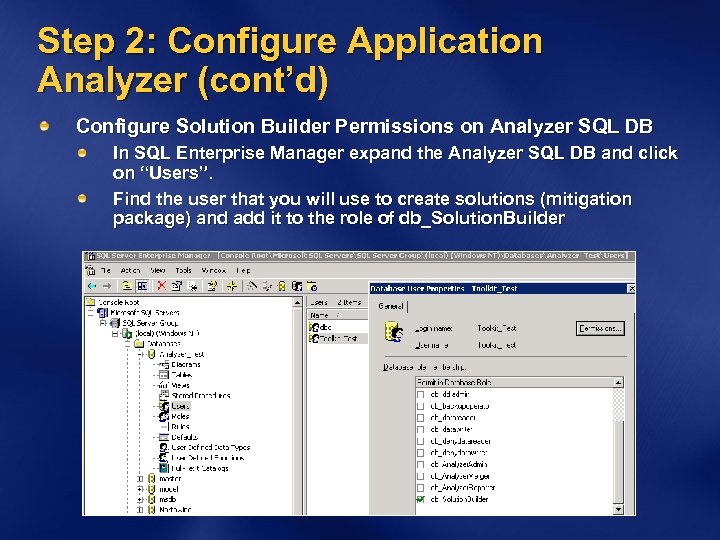Check the db_denydatawriter role checkbox
The height and width of the screenshot is (540, 720).
420,453
